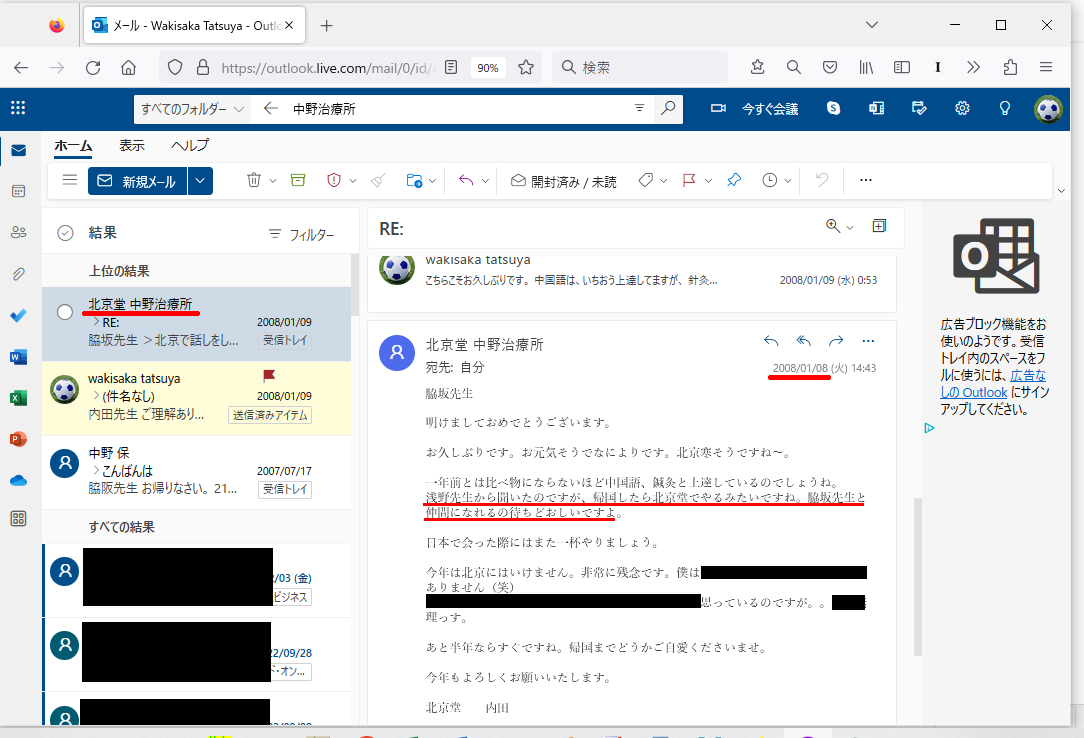Expand the 新規メール dropdown arrow
This screenshot has height=738, width=1084.
[x=201, y=181]
